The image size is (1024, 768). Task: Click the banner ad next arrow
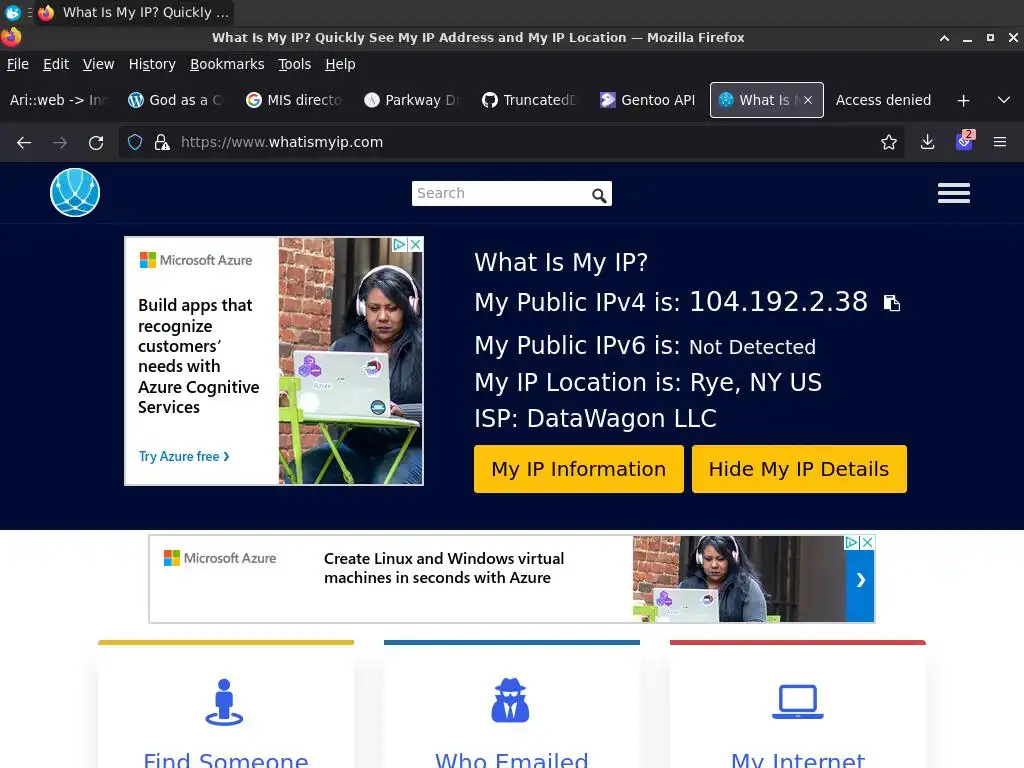coord(860,579)
